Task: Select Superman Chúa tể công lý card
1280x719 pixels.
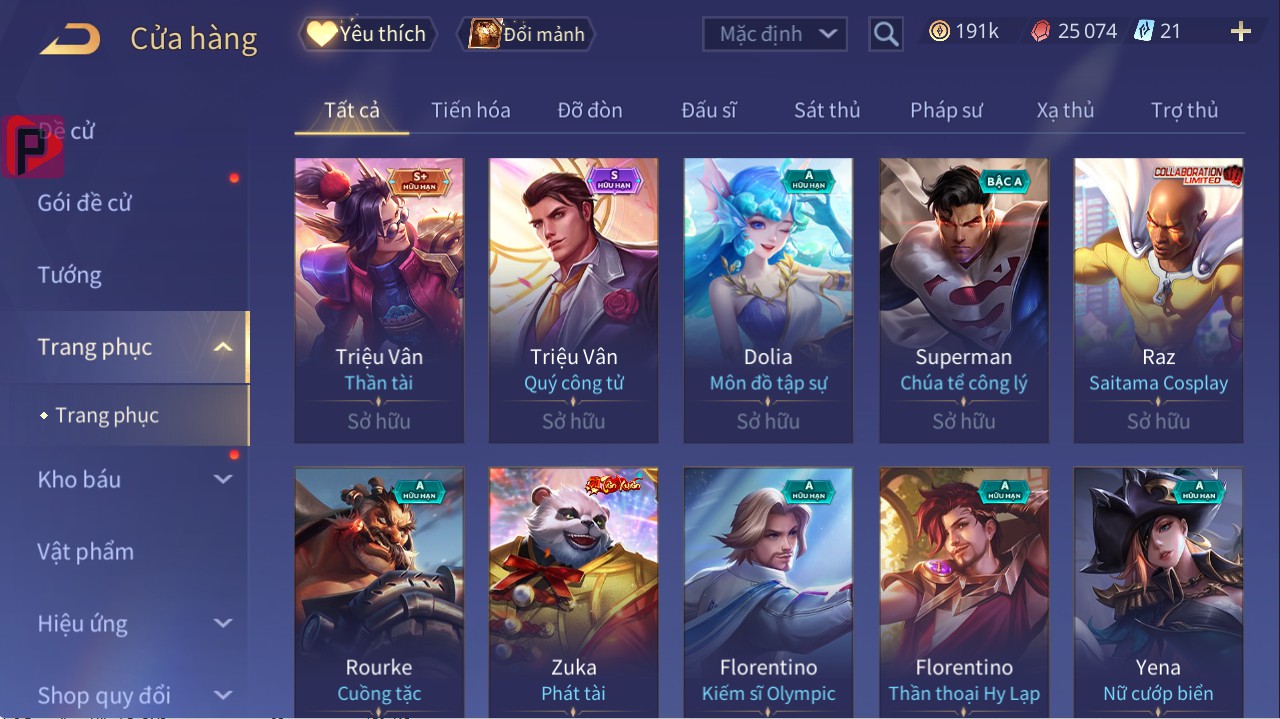Action: point(964,300)
